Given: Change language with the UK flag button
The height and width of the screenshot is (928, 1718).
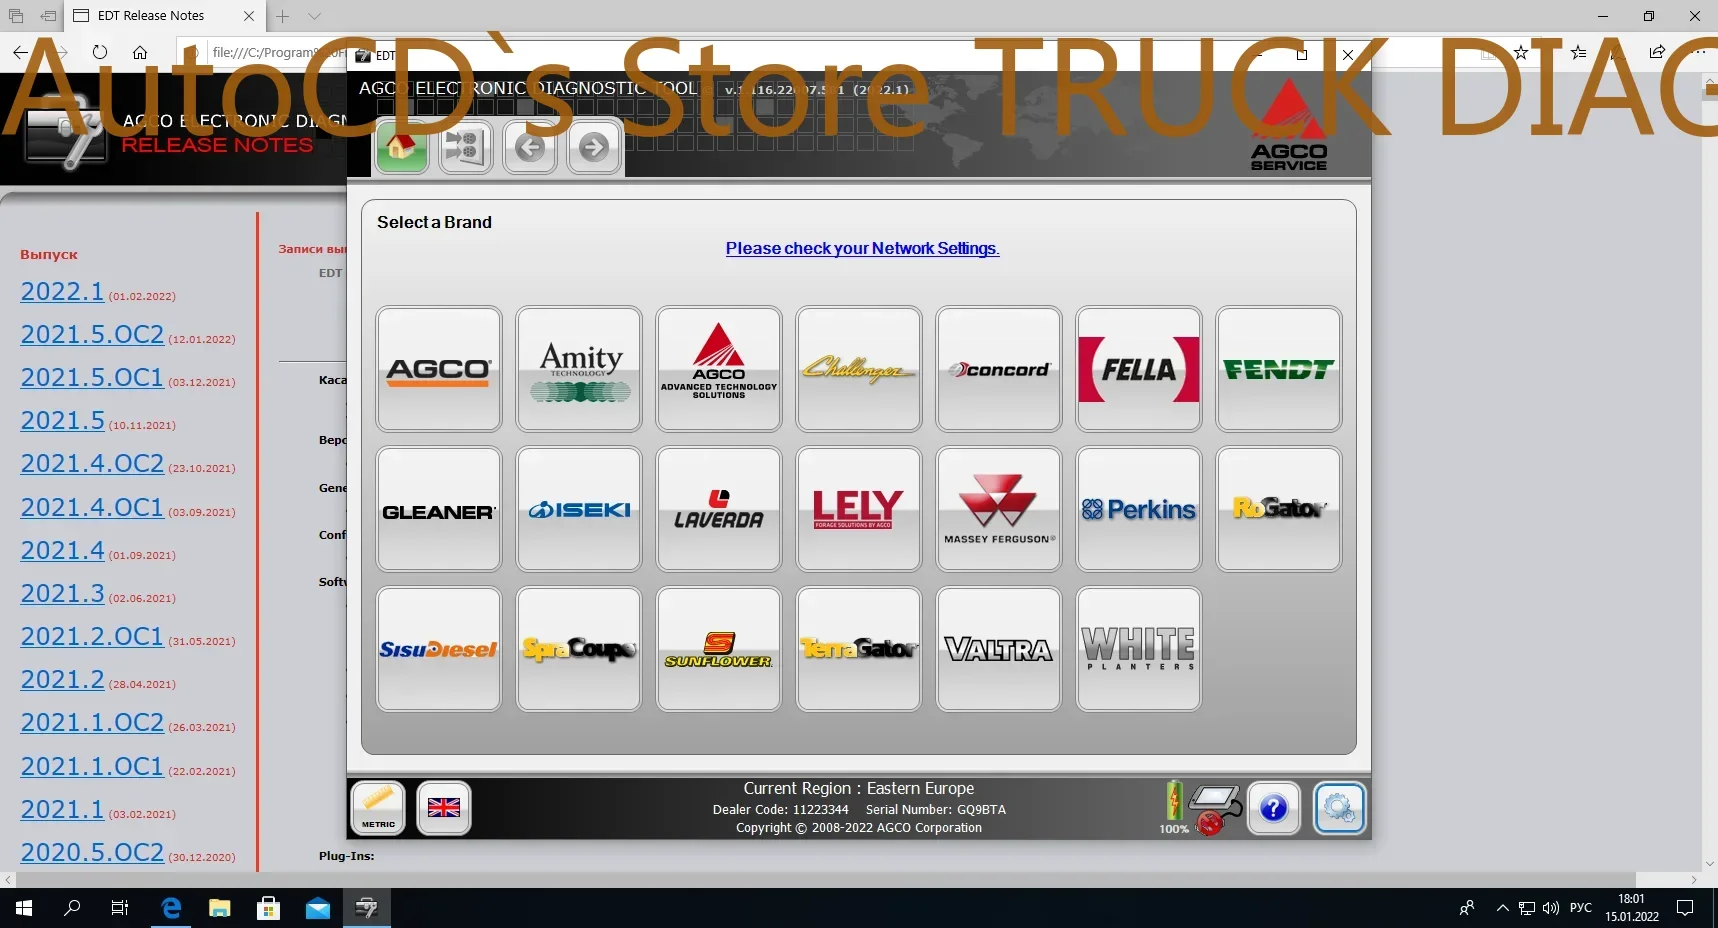Looking at the screenshot, I should (444, 808).
